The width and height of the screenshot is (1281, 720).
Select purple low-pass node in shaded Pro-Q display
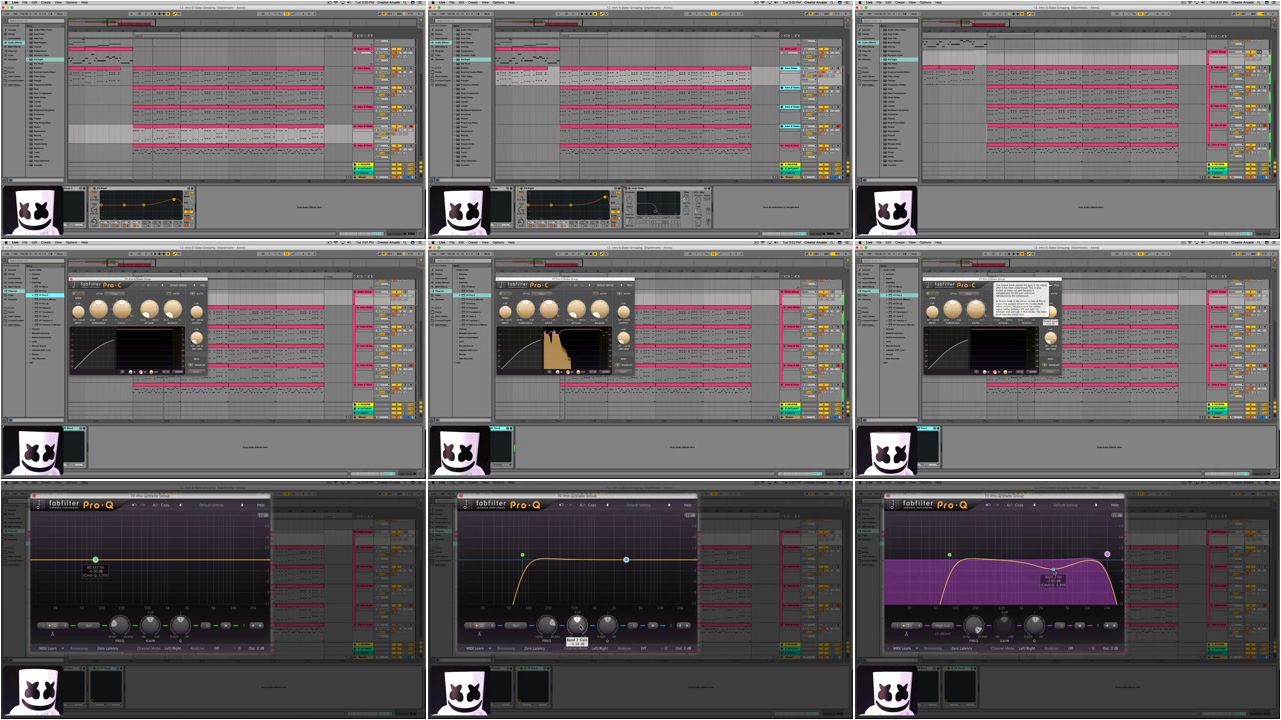(1107, 553)
